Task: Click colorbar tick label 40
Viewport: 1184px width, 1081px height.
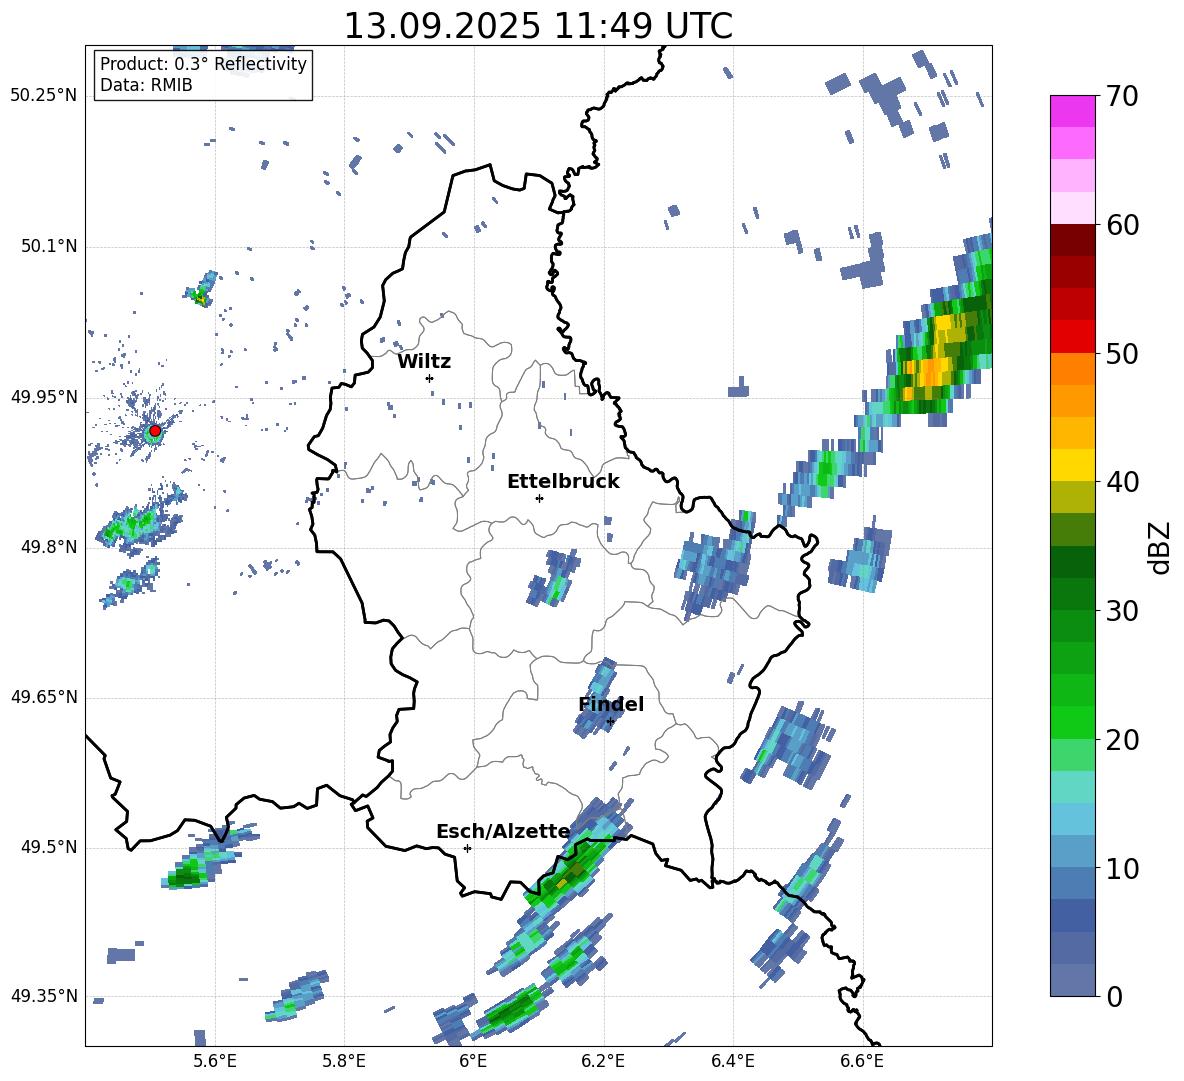Action: 1122,482
